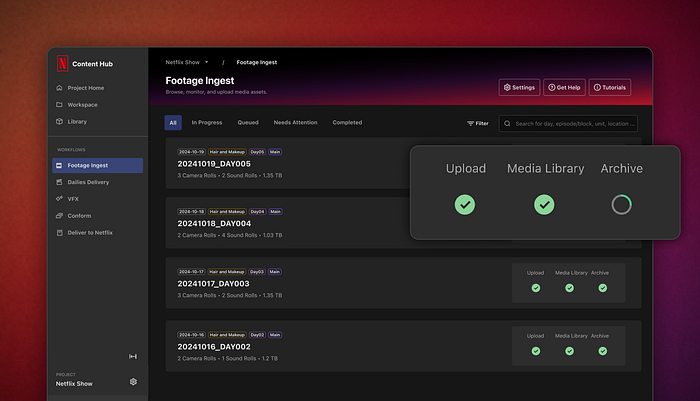Click the Workspace folder icon

[59, 104]
